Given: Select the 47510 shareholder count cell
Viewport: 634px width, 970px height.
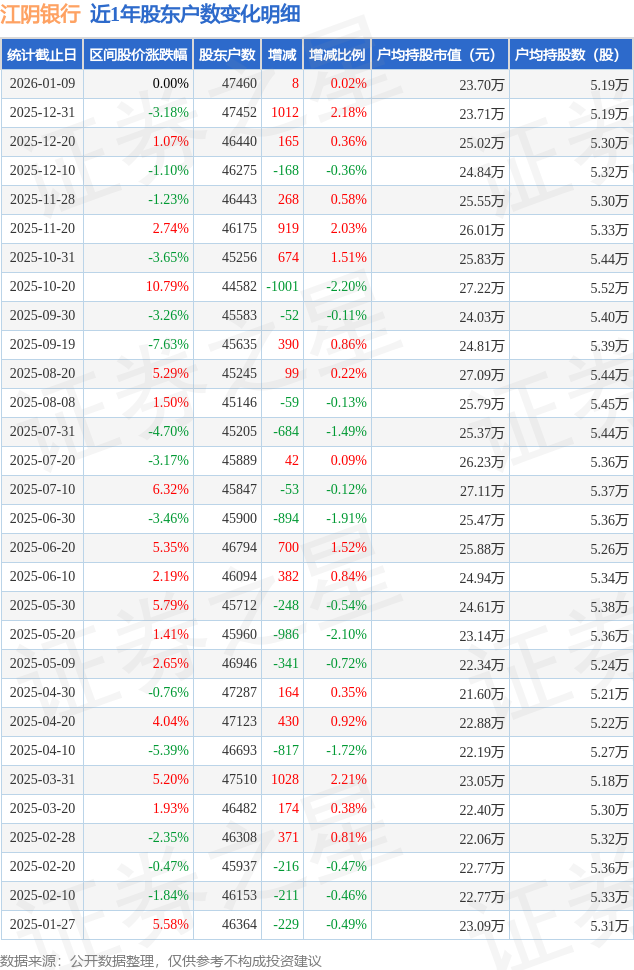Looking at the screenshot, I should pyautogui.click(x=239, y=780).
